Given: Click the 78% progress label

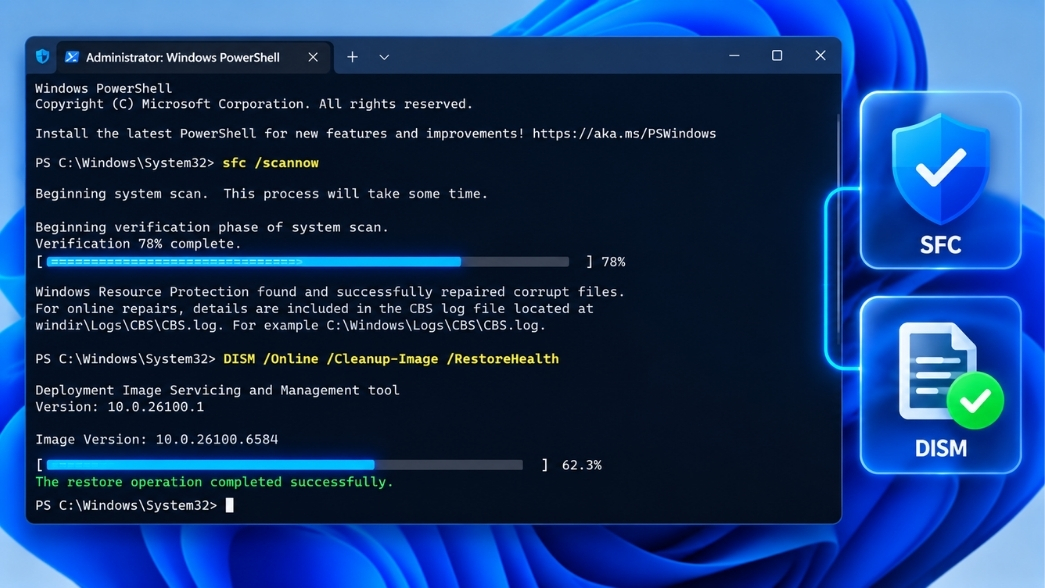Looking at the screenshot, I should pos(613,262).
